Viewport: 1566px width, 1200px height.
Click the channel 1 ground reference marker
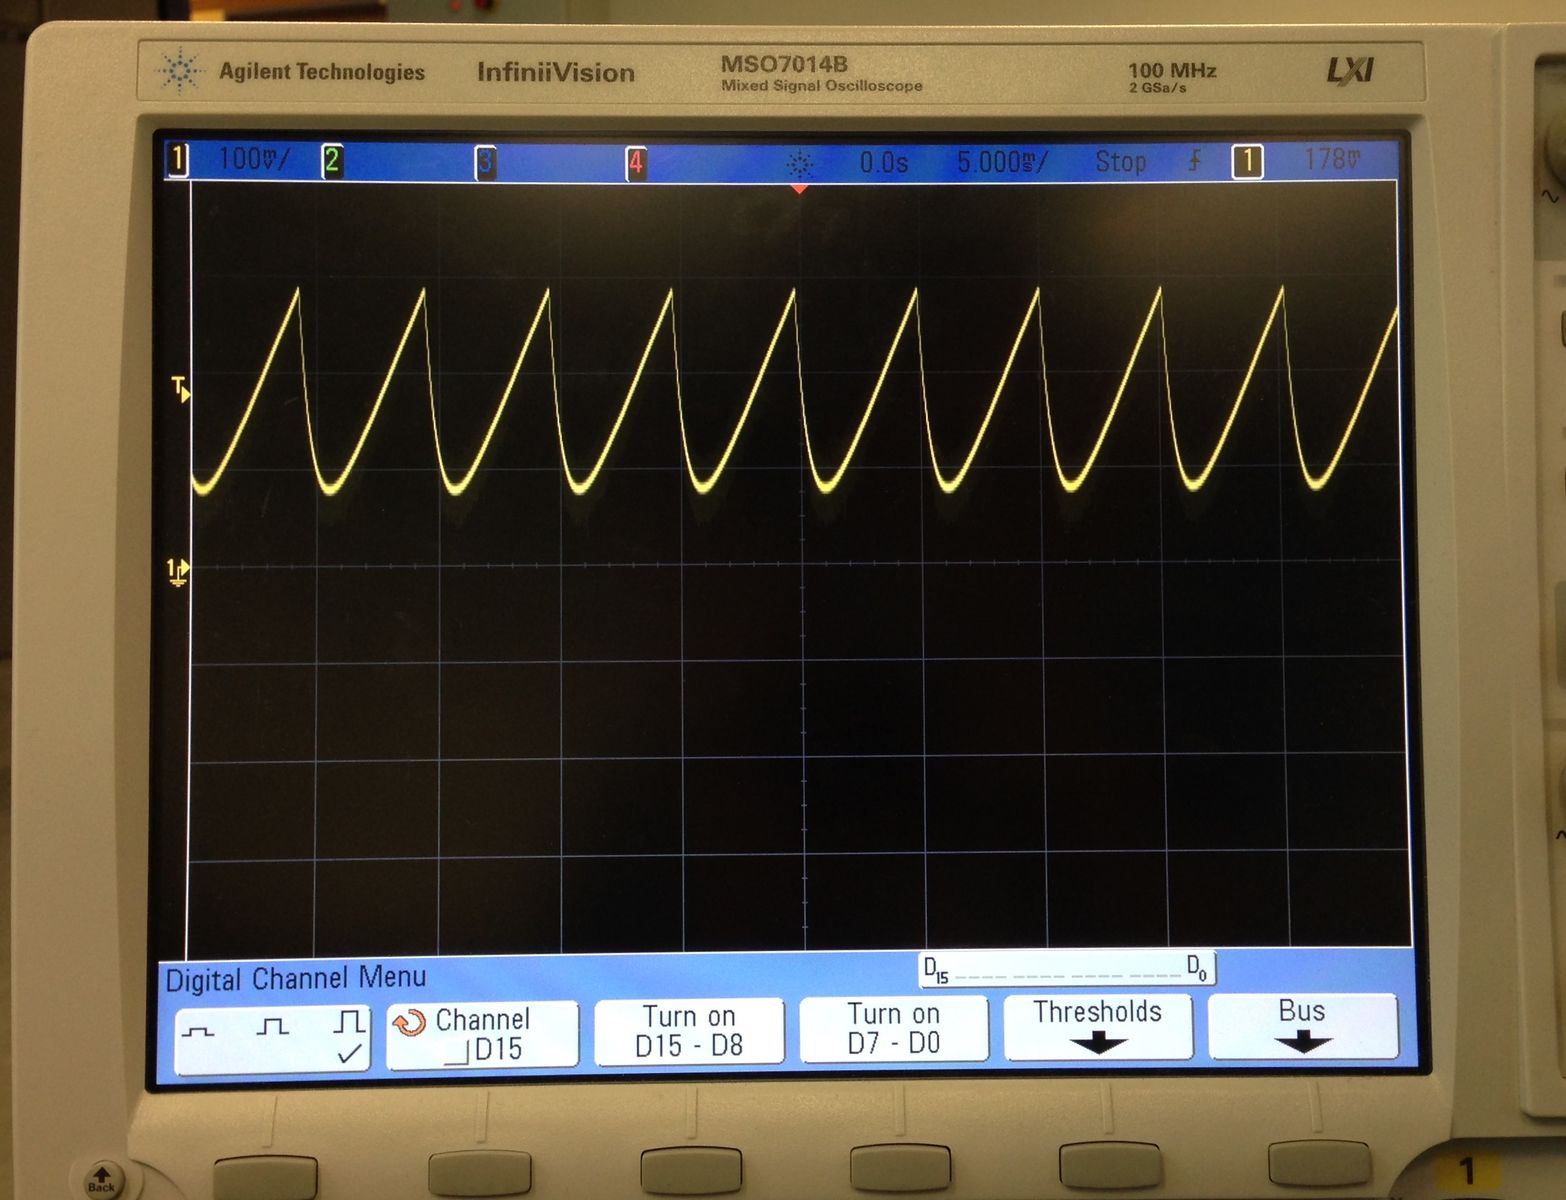pos(177,571)
